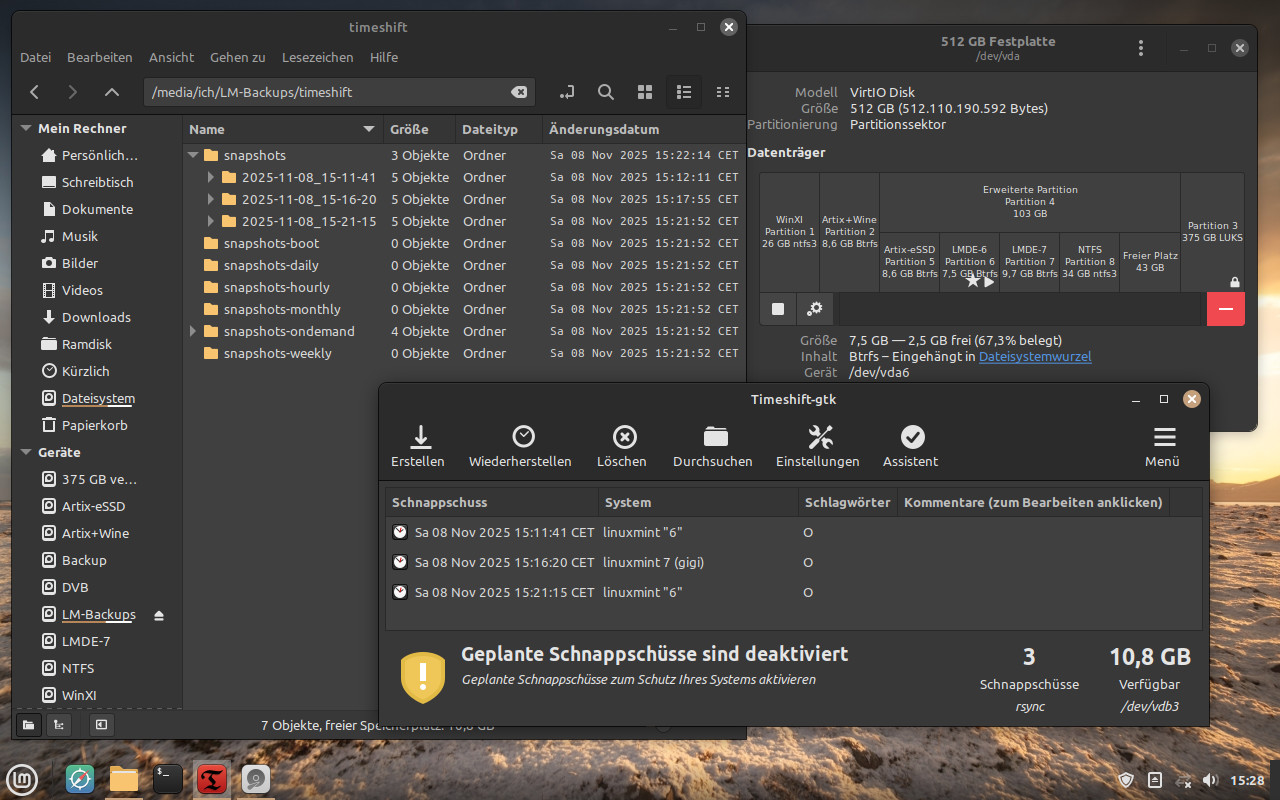Open the Ansicht menu
Image resolution: width=1280 pixels, height=800 pixels.
tap(171, 57)
